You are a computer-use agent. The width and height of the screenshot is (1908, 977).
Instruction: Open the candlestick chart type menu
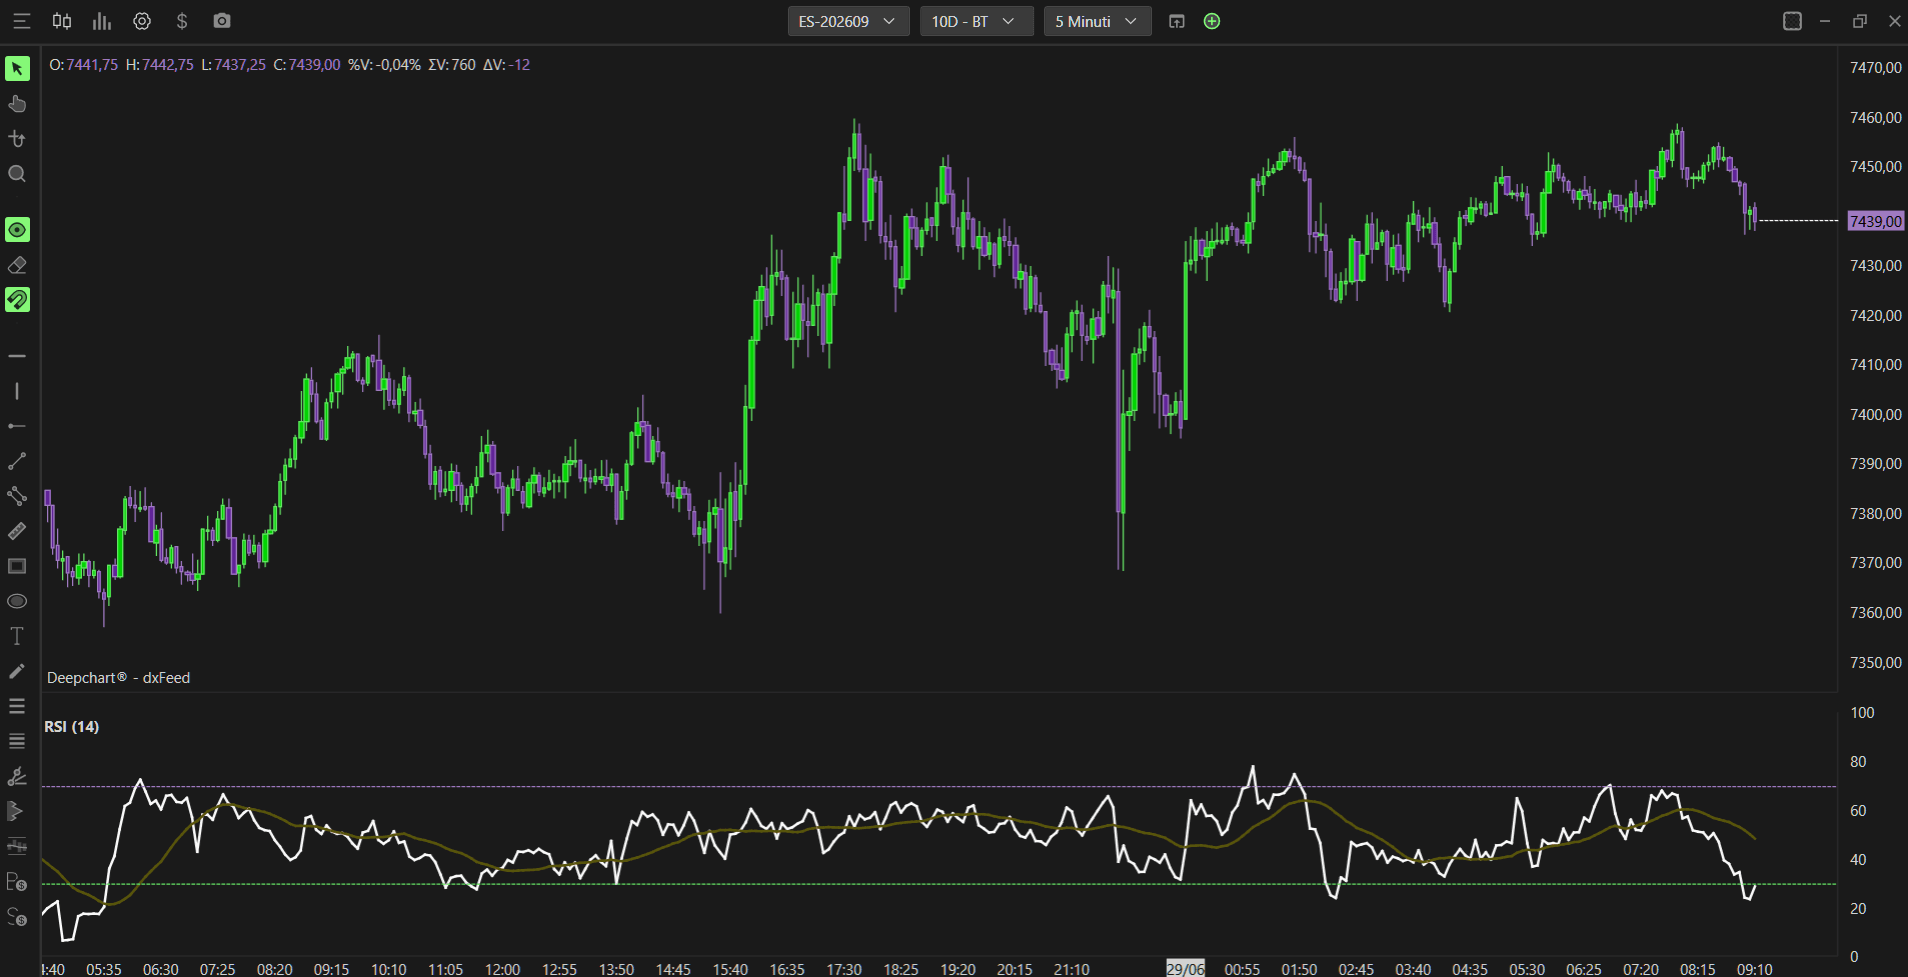[62, 21]
